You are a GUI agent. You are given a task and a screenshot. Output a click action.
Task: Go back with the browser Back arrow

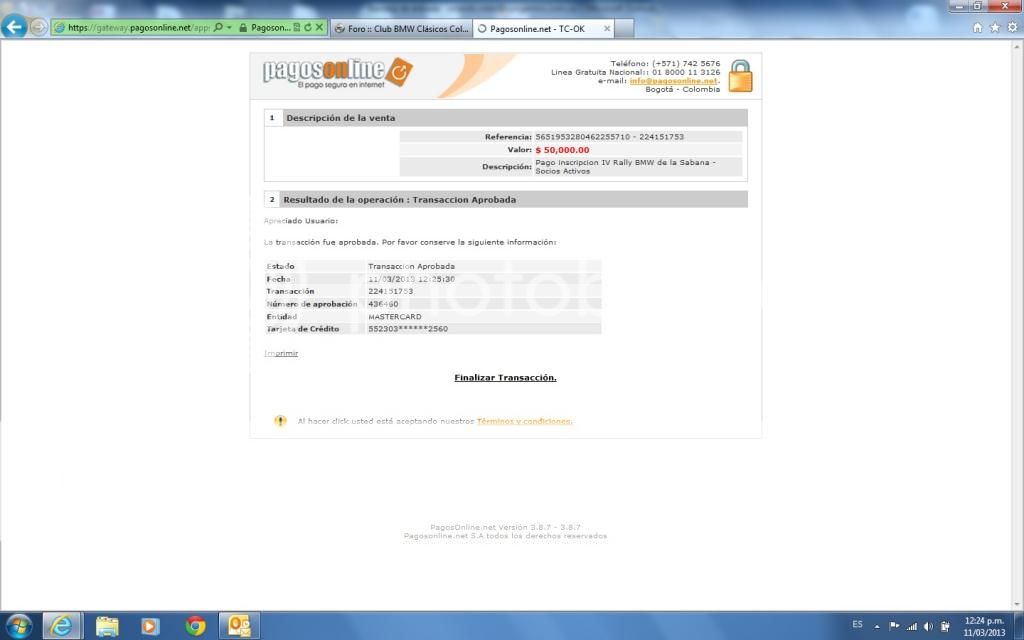tap(14, 27)
